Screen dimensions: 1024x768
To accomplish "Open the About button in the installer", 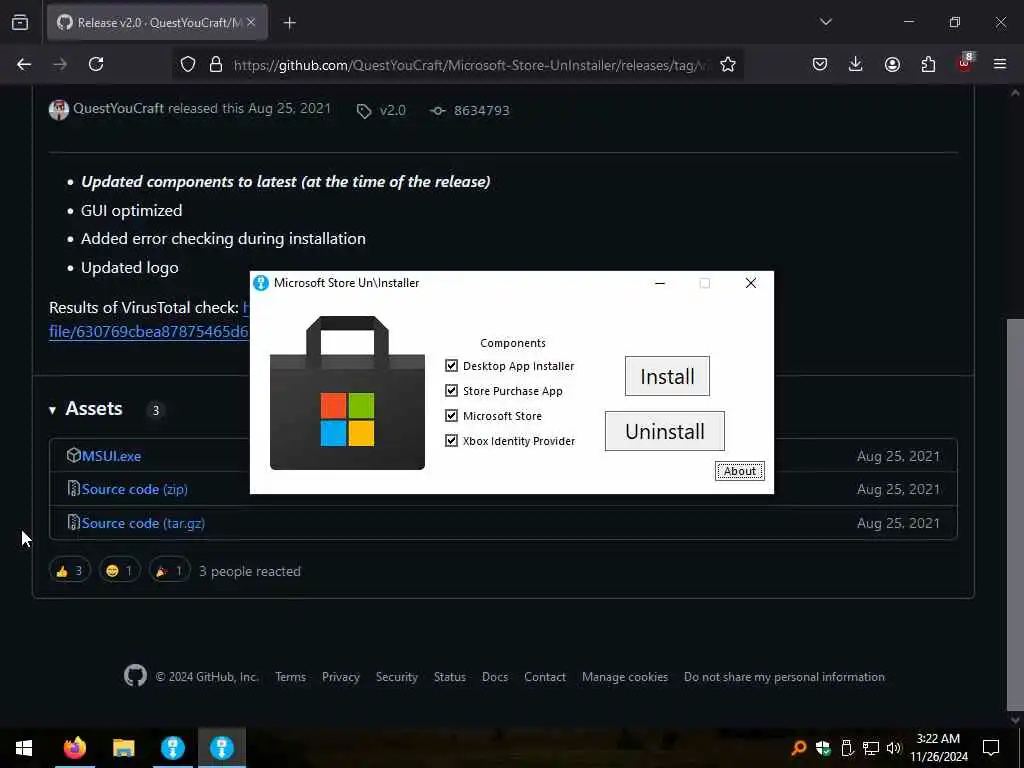I will pos(739,471).
